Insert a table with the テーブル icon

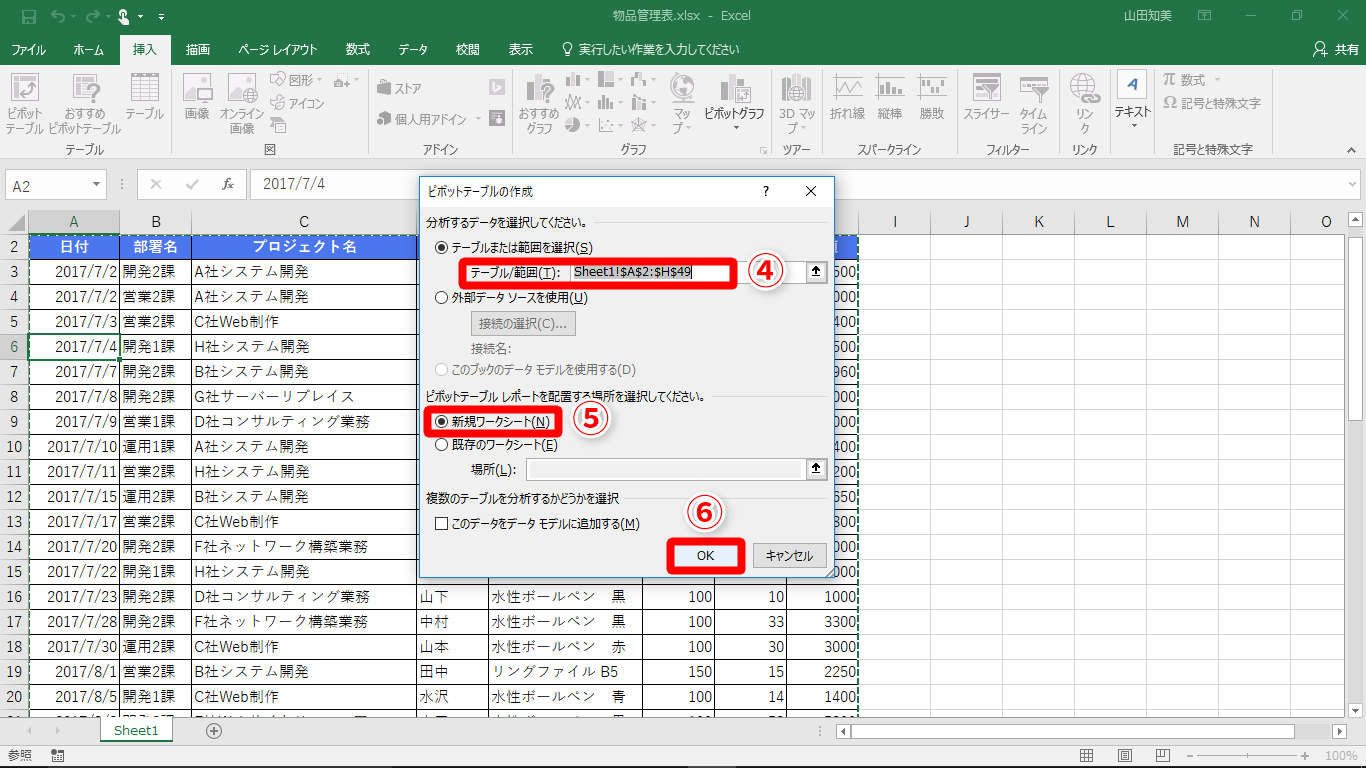click(x=145, y=96)
